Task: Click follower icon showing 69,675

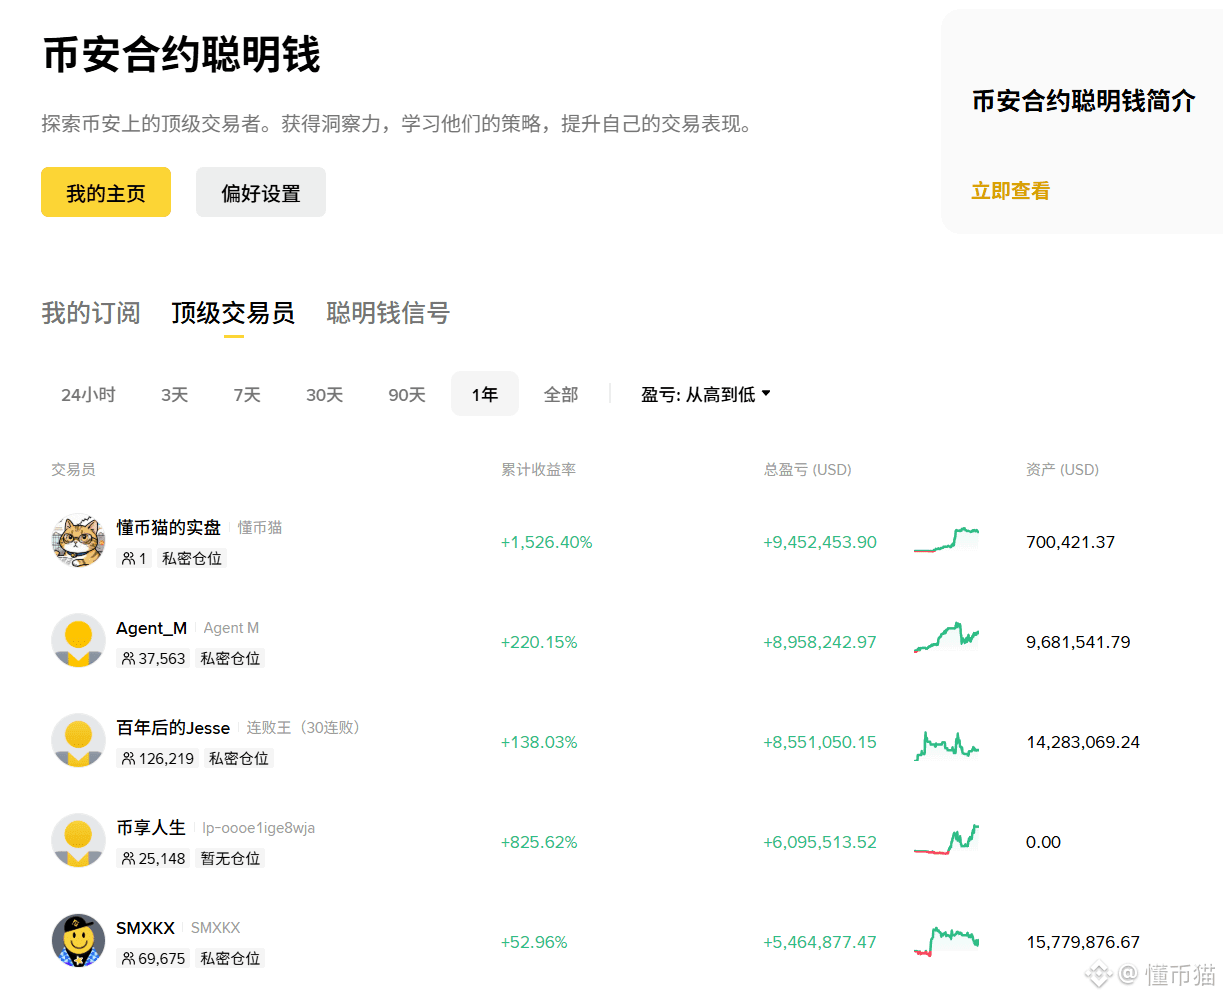Action: click(128, 958)
